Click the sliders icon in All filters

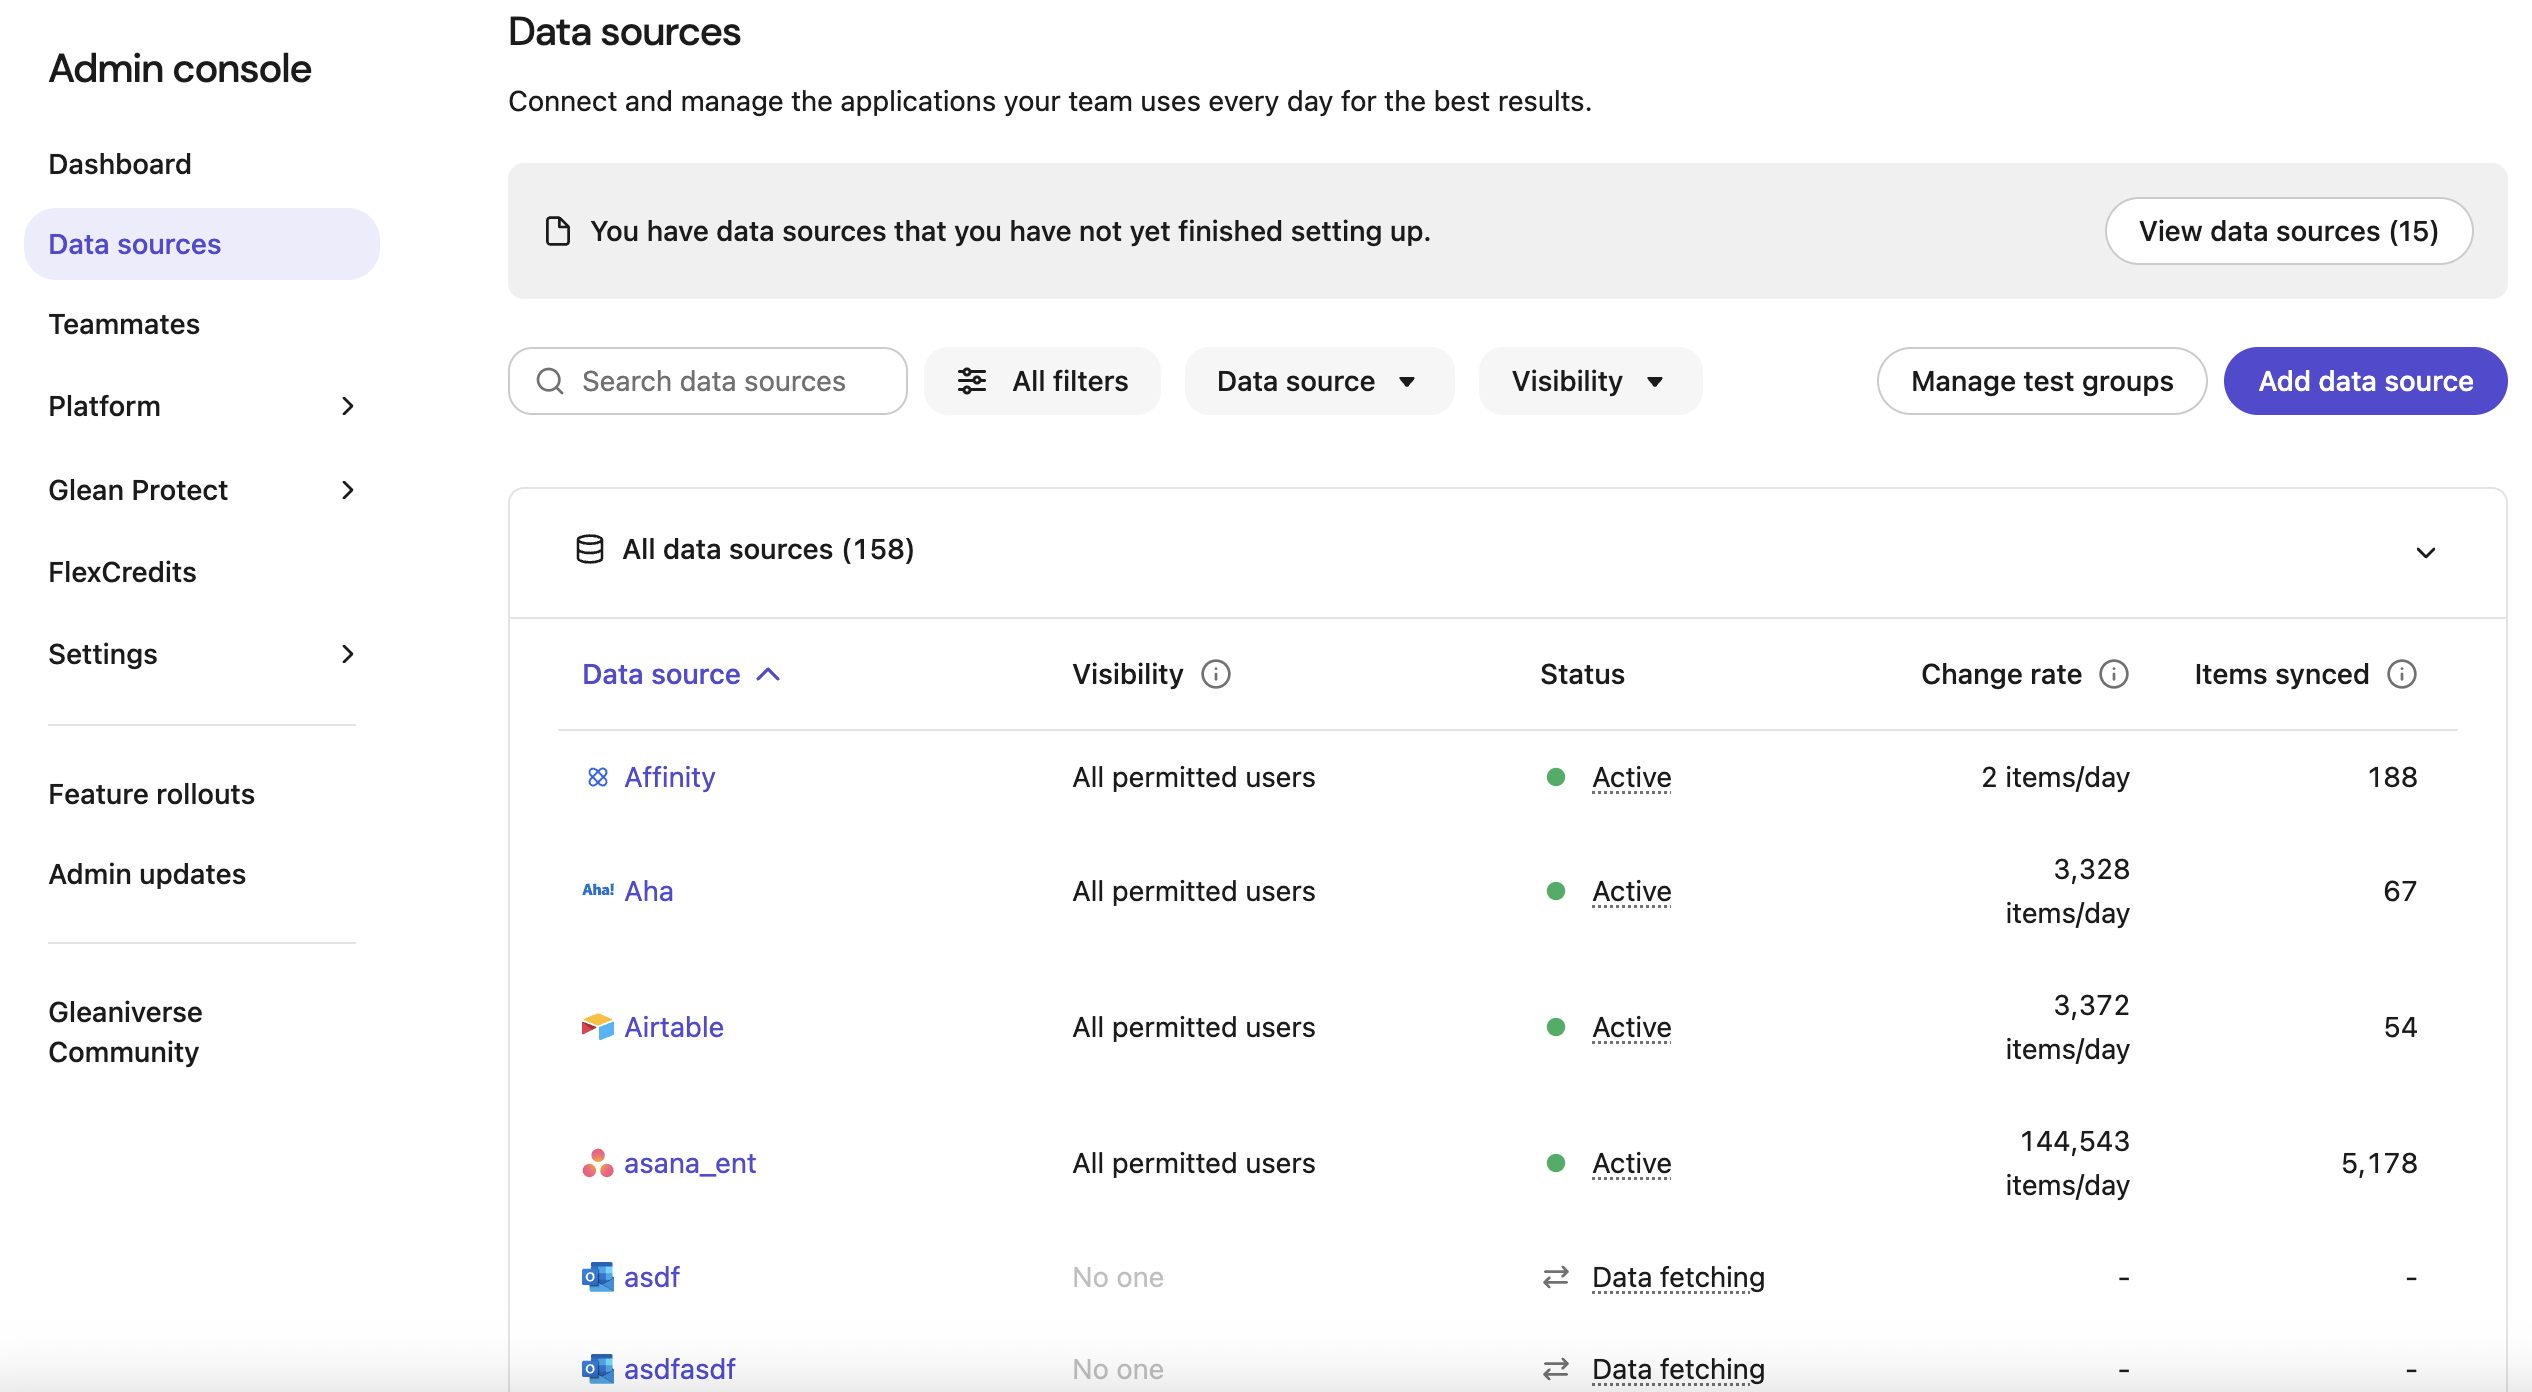click(972, 381)
